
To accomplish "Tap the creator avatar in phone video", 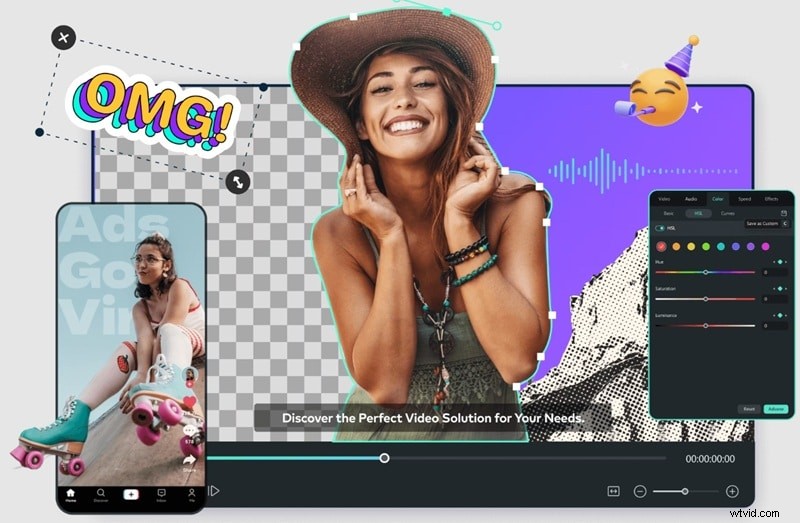I will point(190,376).
